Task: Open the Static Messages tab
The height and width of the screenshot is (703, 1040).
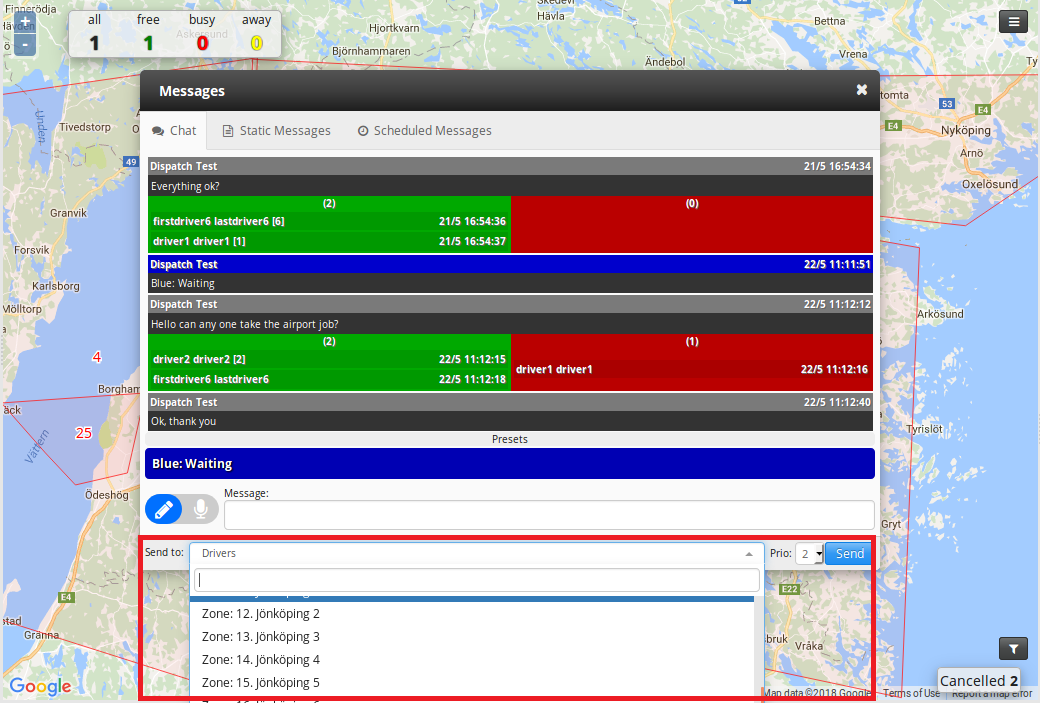Action: 276,131
